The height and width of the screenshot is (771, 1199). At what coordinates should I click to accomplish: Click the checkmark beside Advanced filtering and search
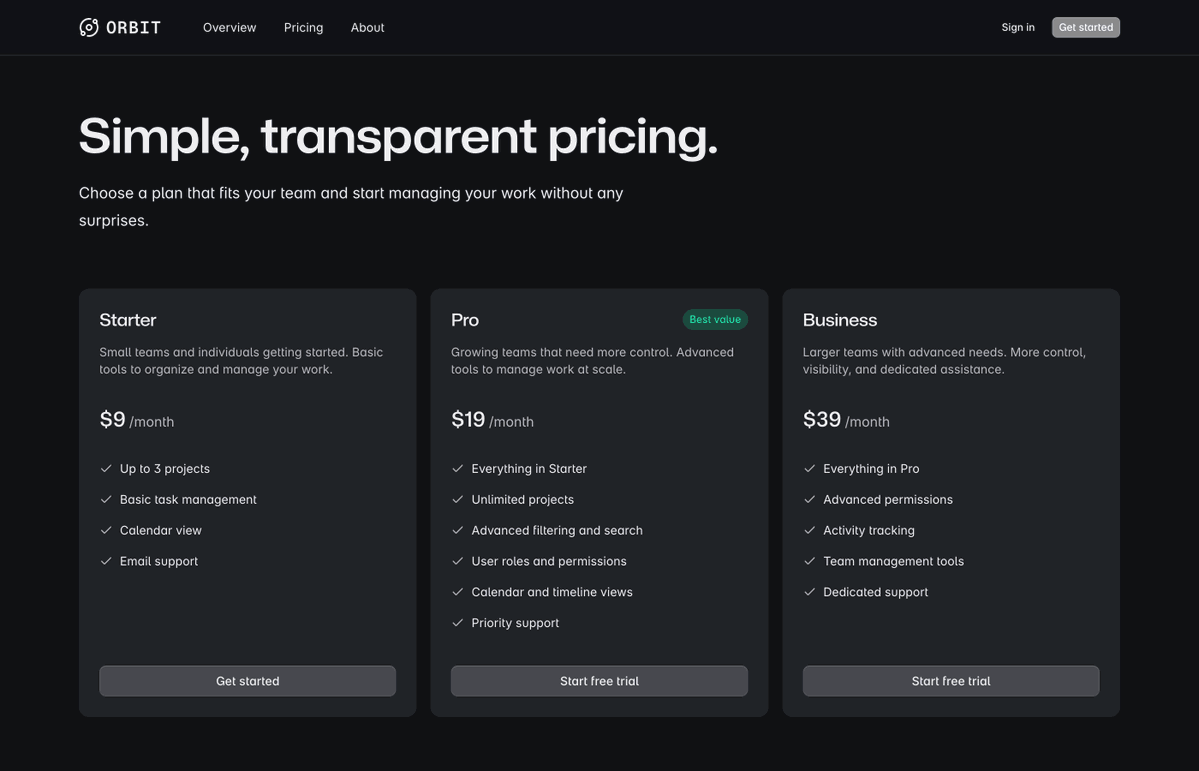click(x=458, y=530)
